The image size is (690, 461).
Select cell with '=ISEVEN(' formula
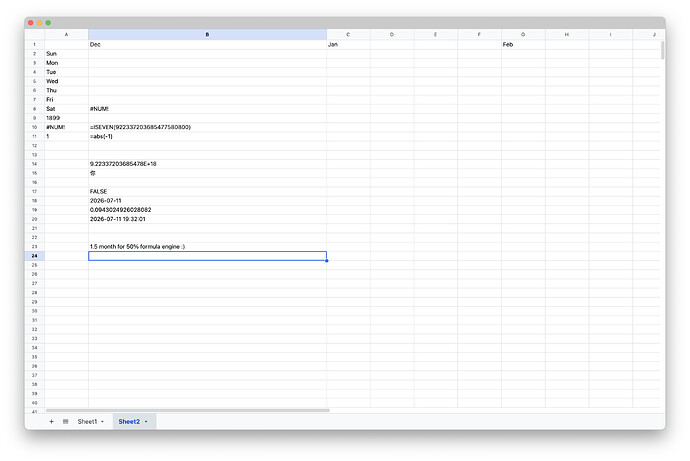pos(207,127)
